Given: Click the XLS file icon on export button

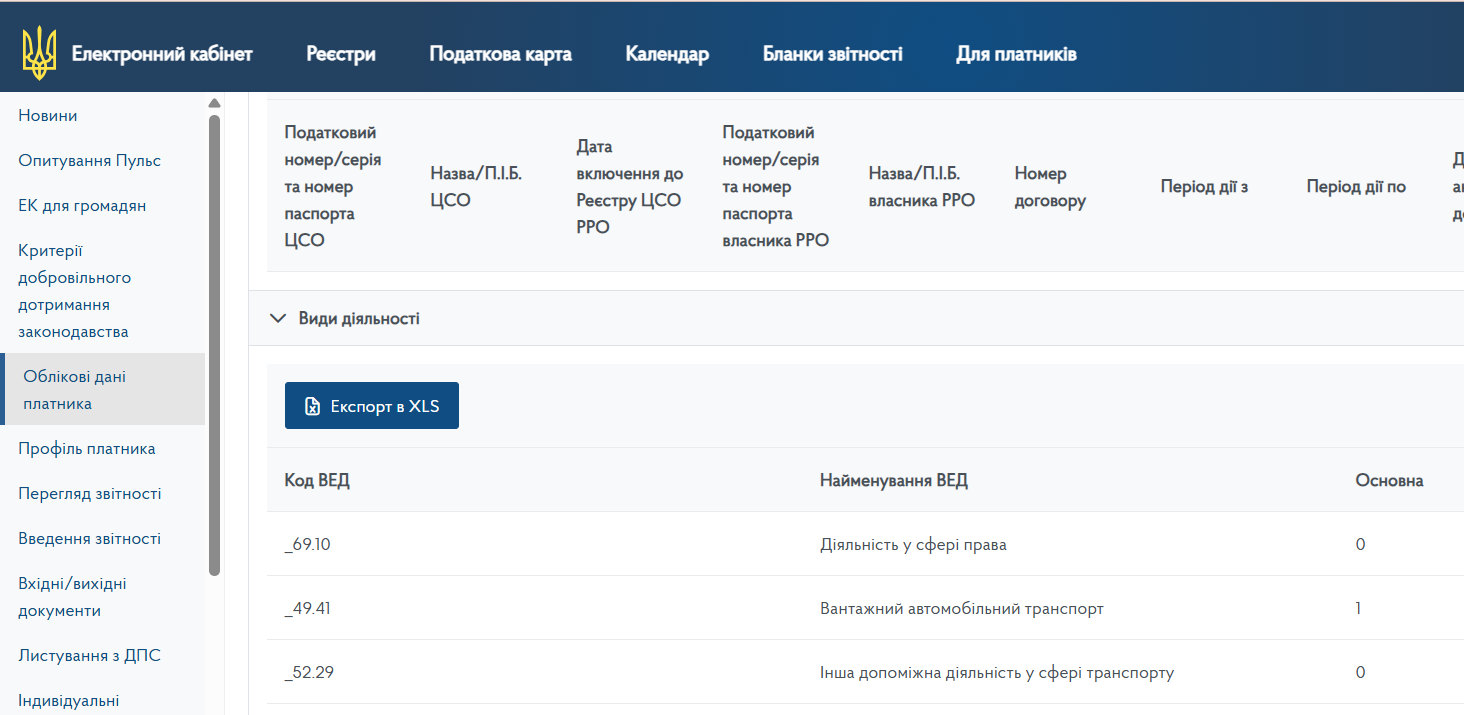Looking at the screenshot, I should point(313,406).
